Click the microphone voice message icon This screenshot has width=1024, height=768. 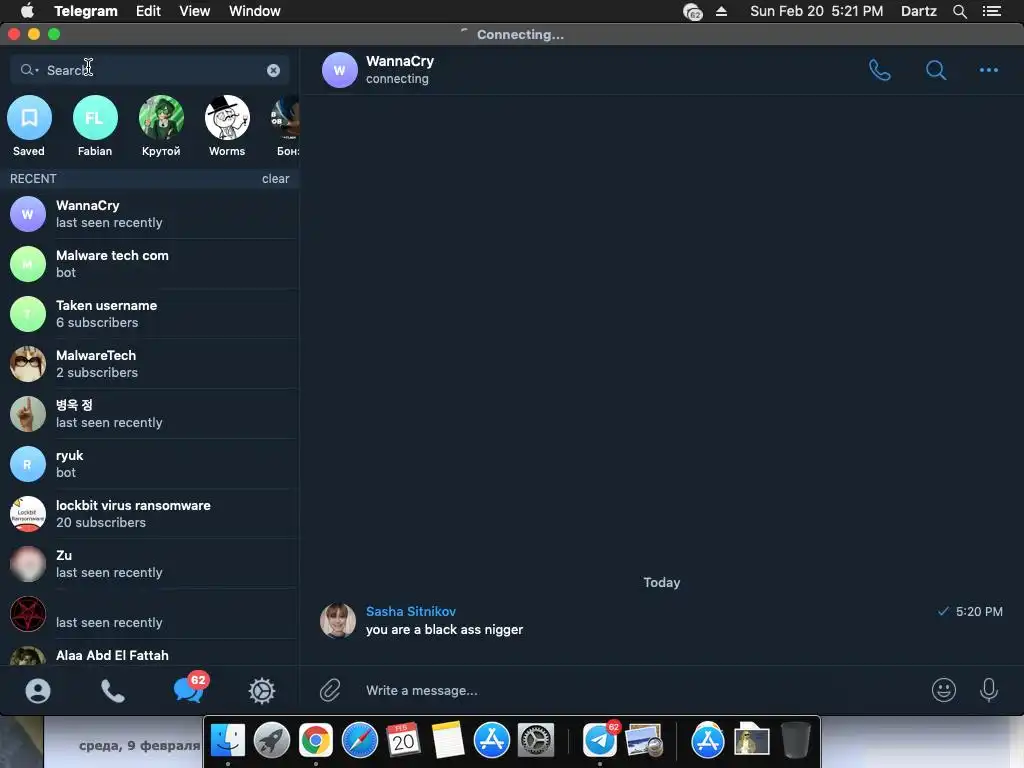point(989,690)
